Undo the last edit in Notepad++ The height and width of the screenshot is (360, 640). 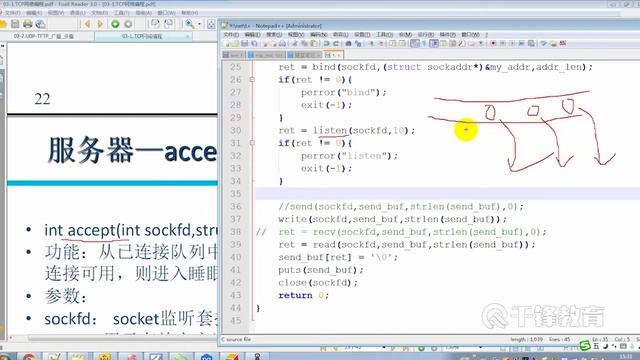click(x=326, y=43)
